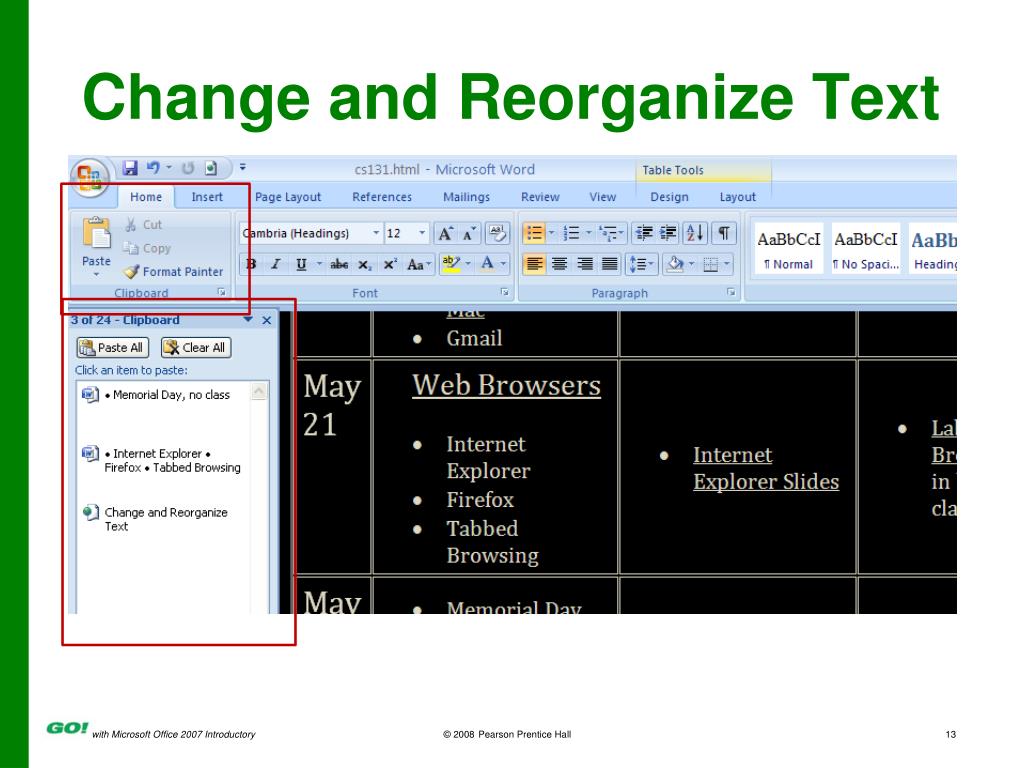Screen dimensions: 1024x768
Task: Open the Clipboard group dialog launcher
Action: (x=222, y=293)
